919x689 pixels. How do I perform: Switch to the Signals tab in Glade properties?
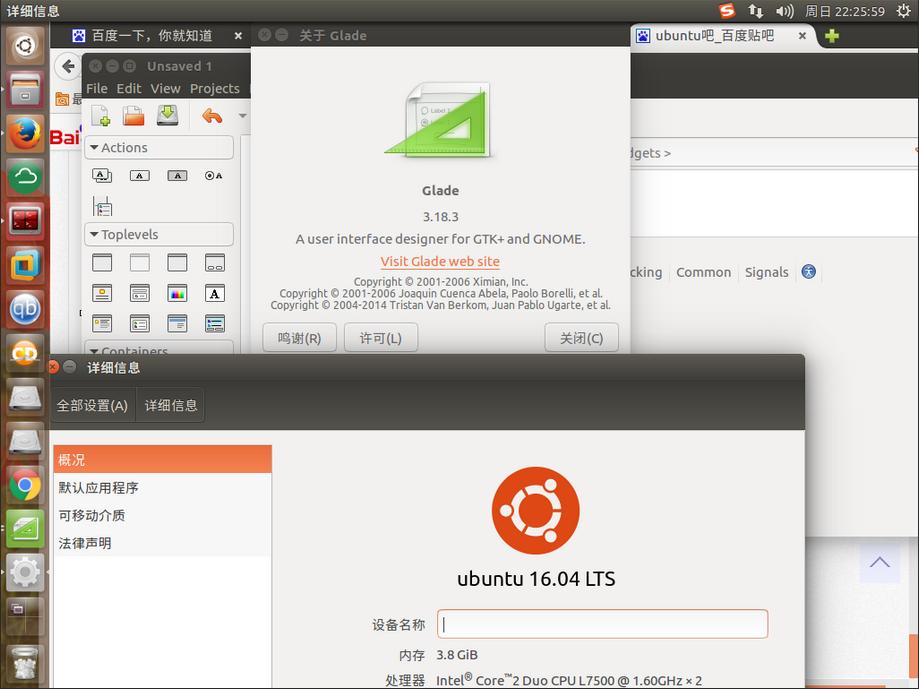767,272
